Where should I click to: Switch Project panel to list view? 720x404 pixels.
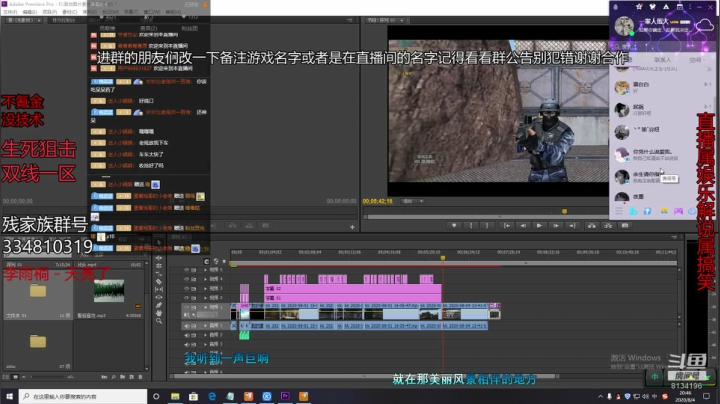(x=6, y=377)
